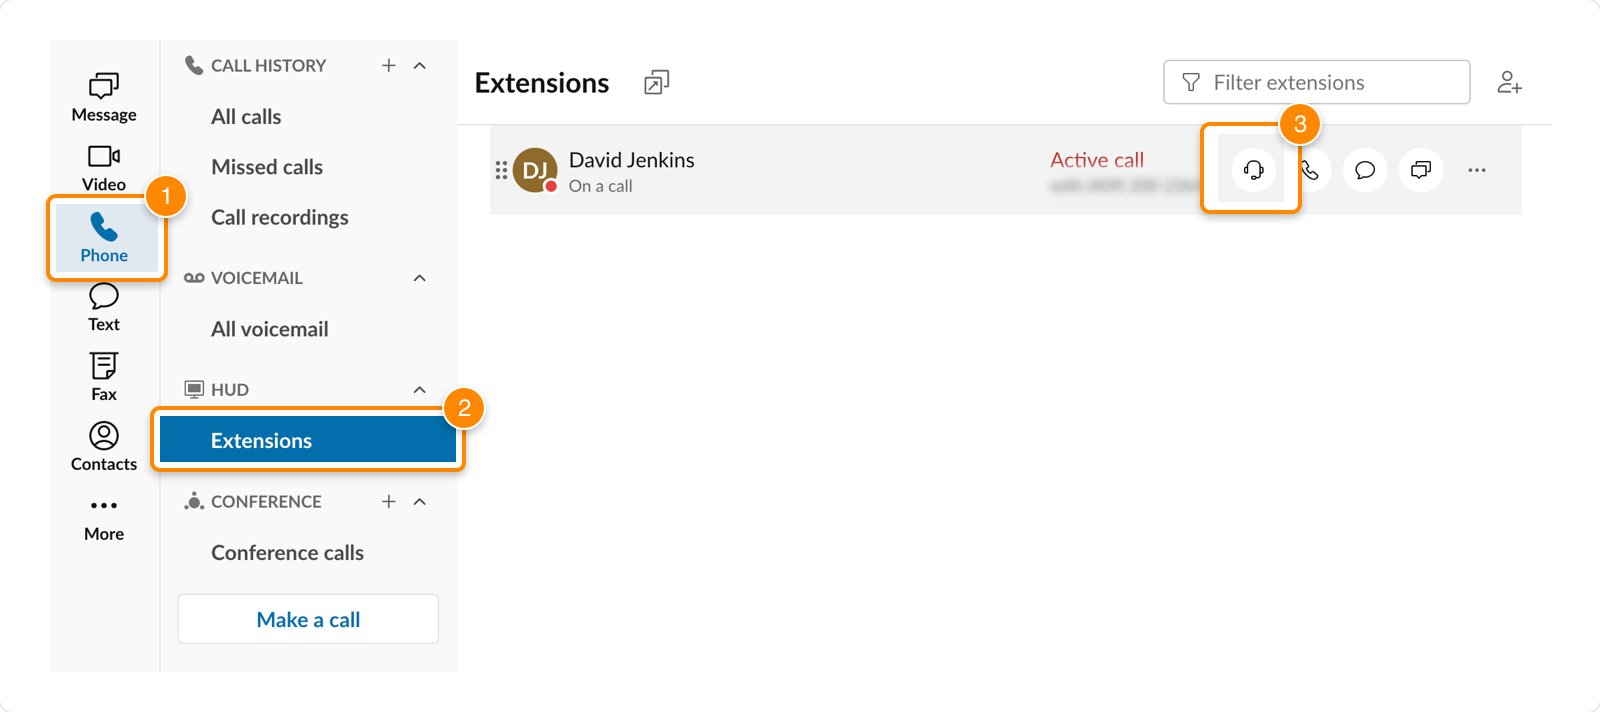This screenshot has height=712, width=1600.
Task: Click the headset monitor call icon
Action: click(x=1253, y=170)
